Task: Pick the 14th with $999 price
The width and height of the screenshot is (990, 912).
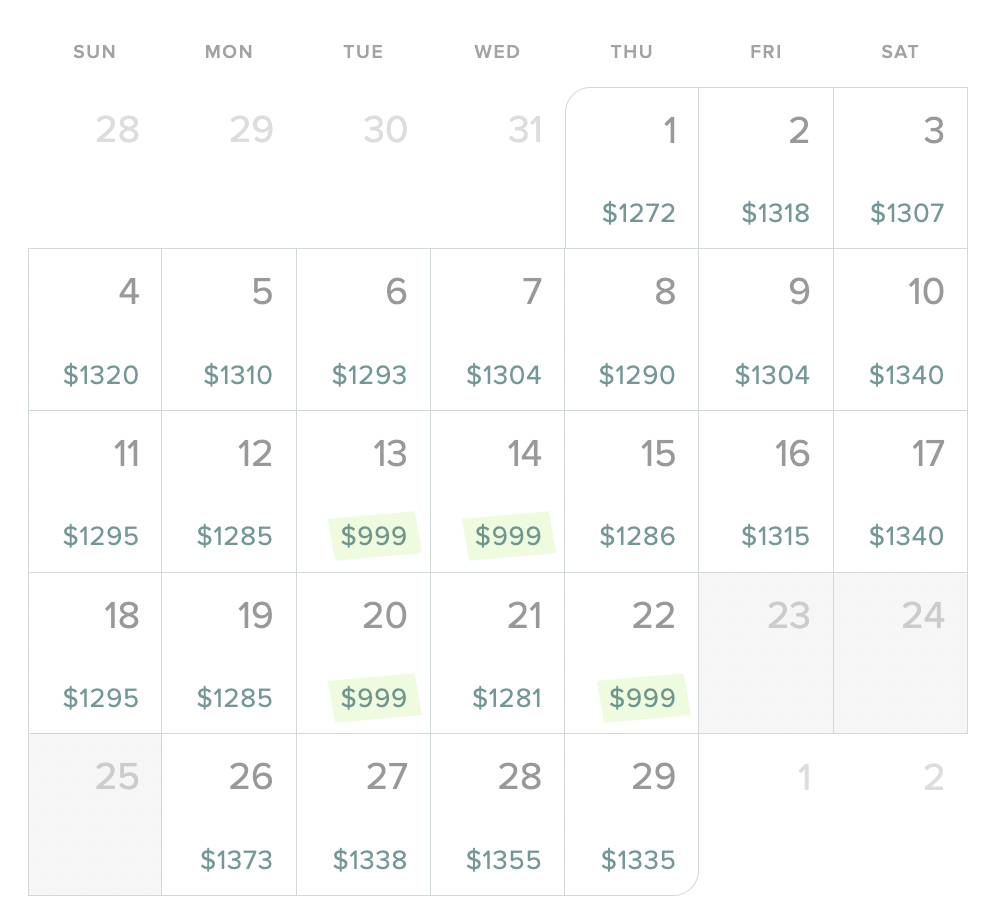Action: point(498,491)
